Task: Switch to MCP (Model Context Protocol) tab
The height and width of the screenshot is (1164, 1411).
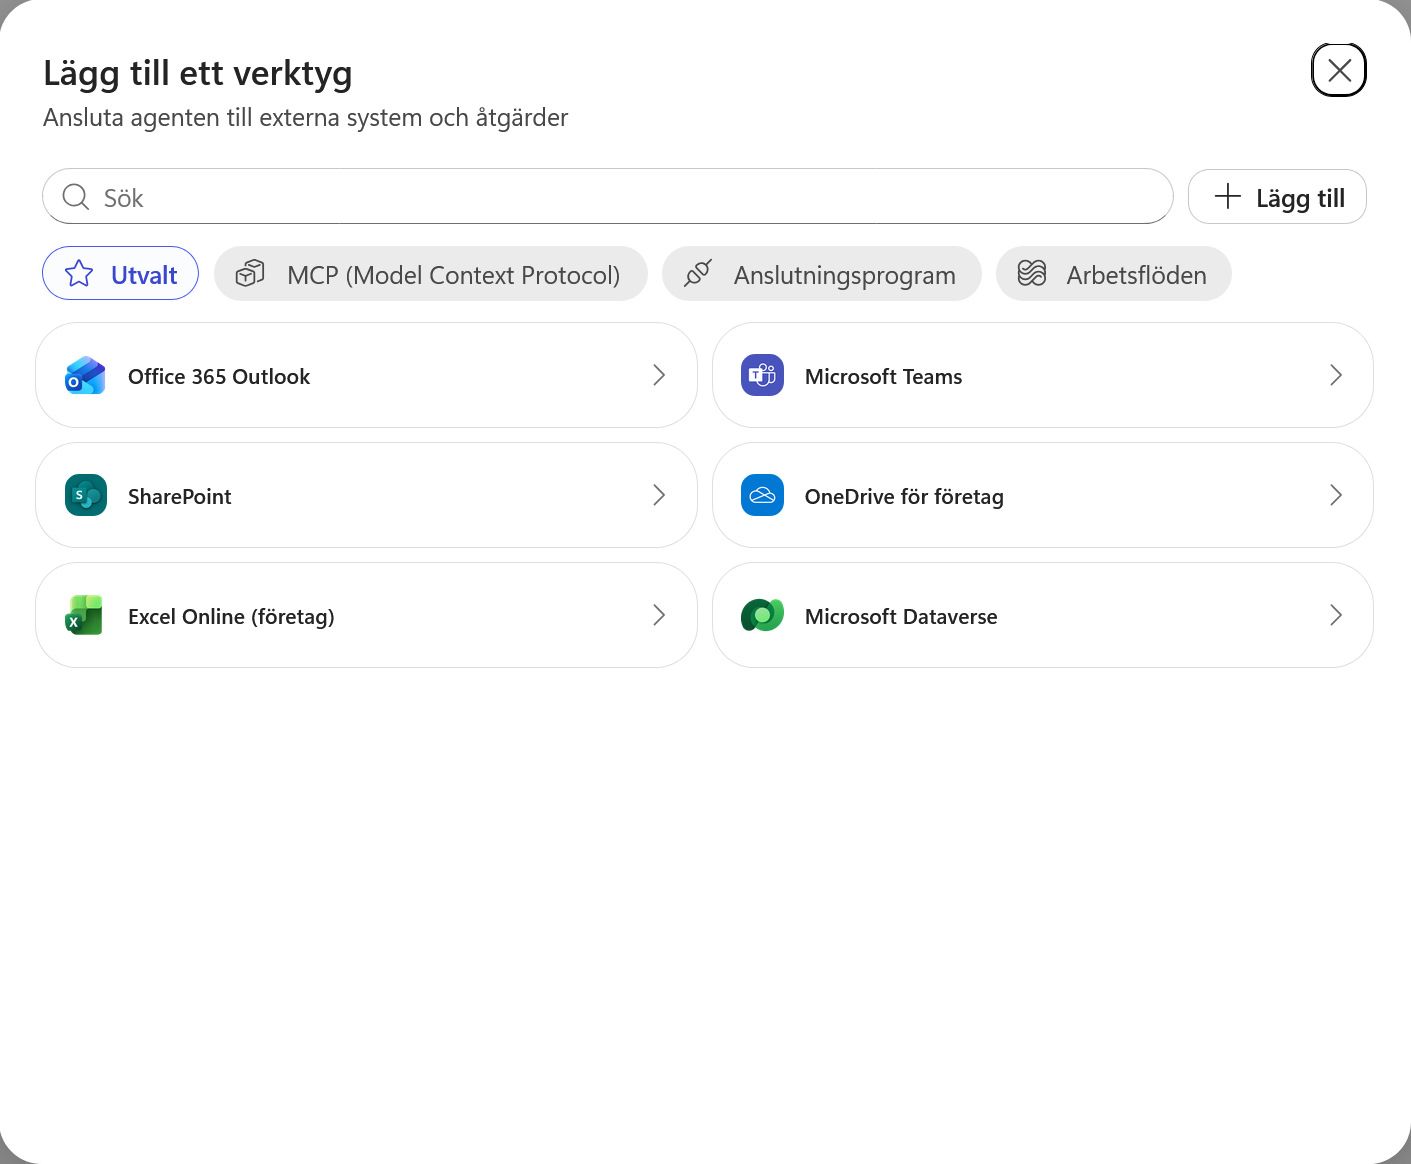Action: (x=431, y=273)
